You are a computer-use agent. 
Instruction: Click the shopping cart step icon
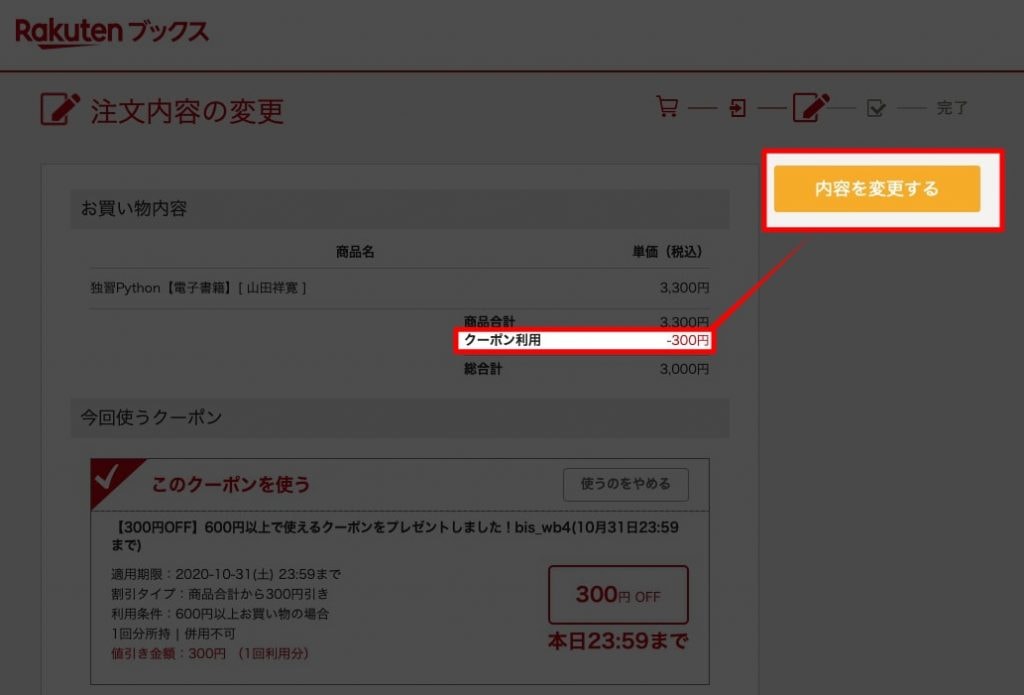pos(667,107)
